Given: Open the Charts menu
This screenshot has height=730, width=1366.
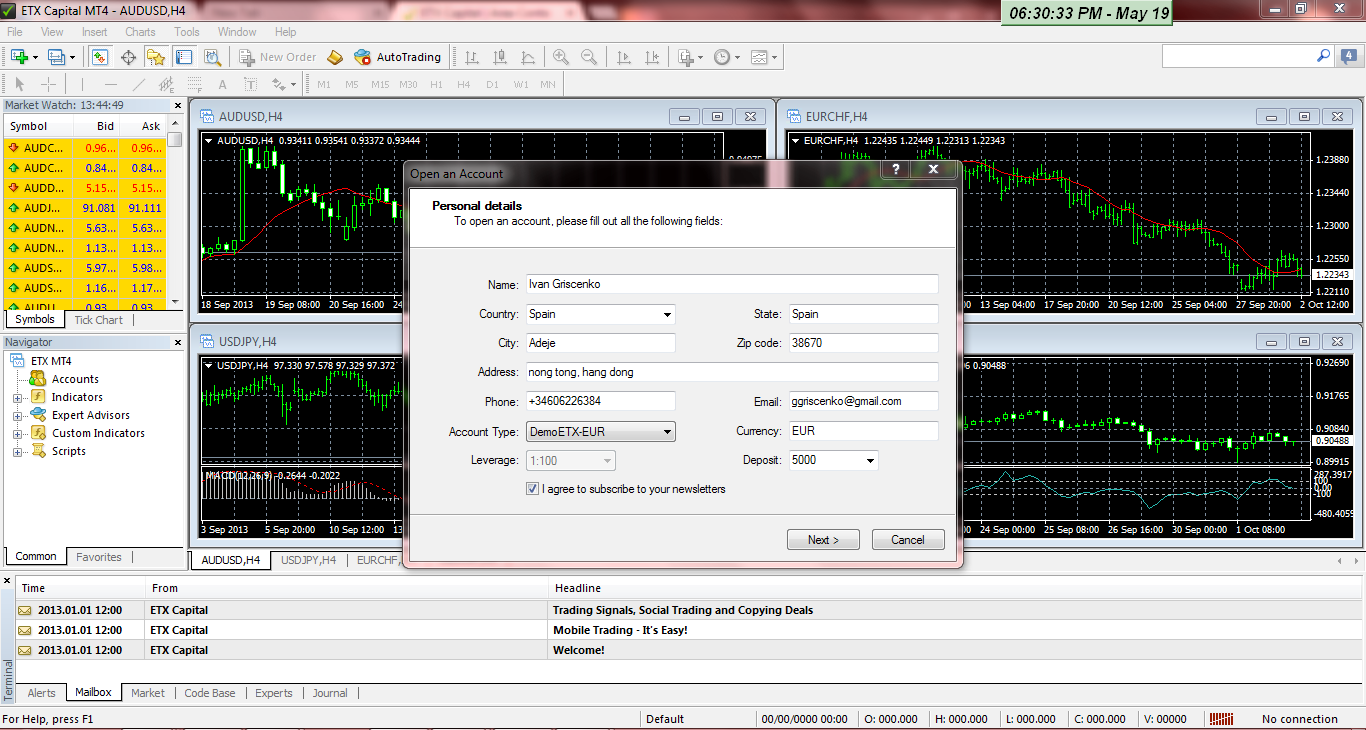Looking at the screenshot, I should pos(140,32).
